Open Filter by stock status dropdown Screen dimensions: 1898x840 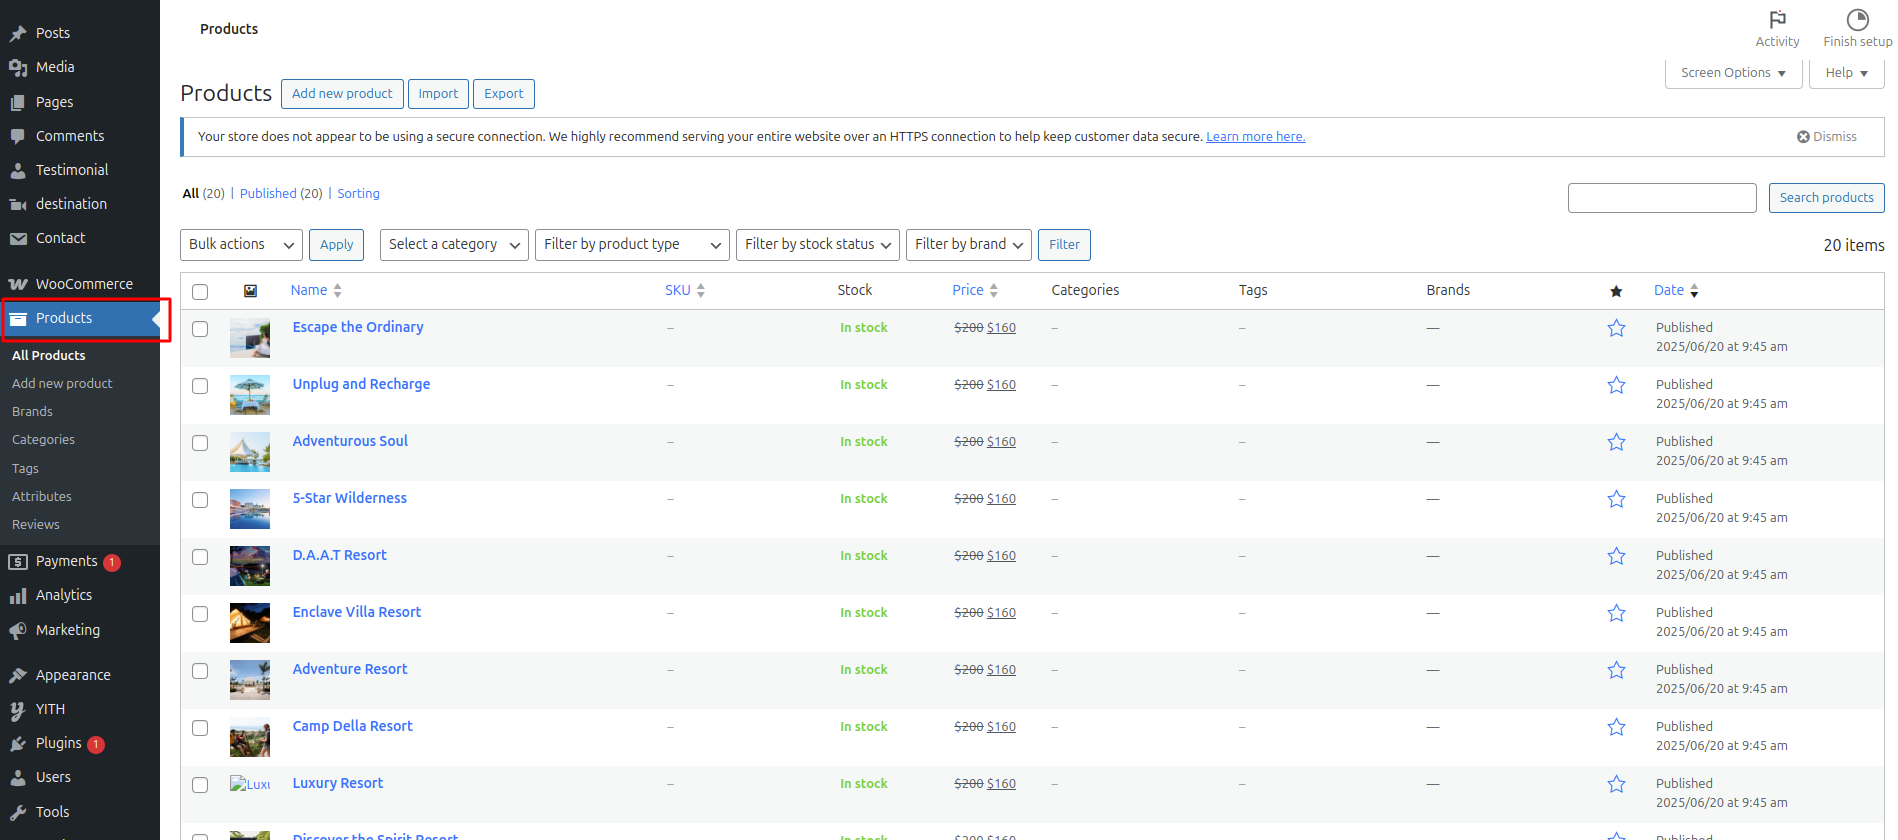817,245
